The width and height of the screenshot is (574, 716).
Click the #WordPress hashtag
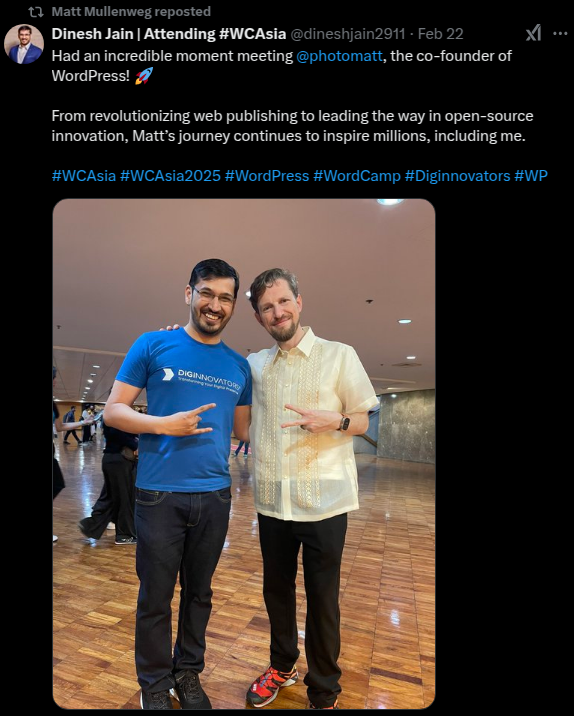point(267,176)
